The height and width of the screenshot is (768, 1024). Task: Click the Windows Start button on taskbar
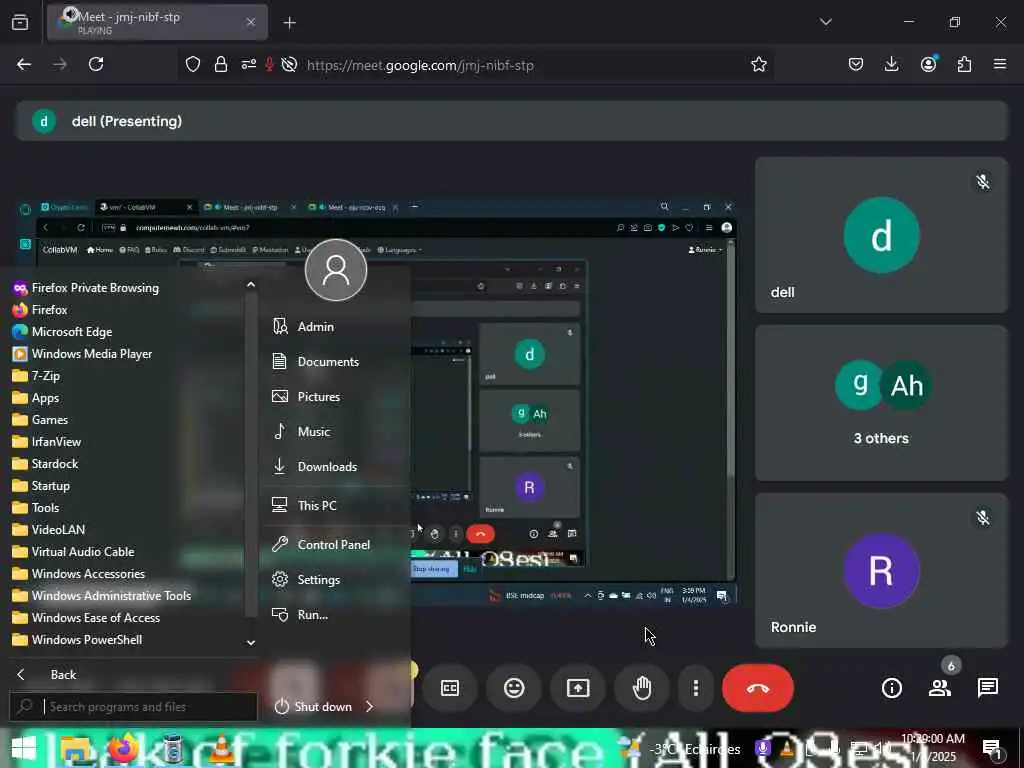pos(24,748)
